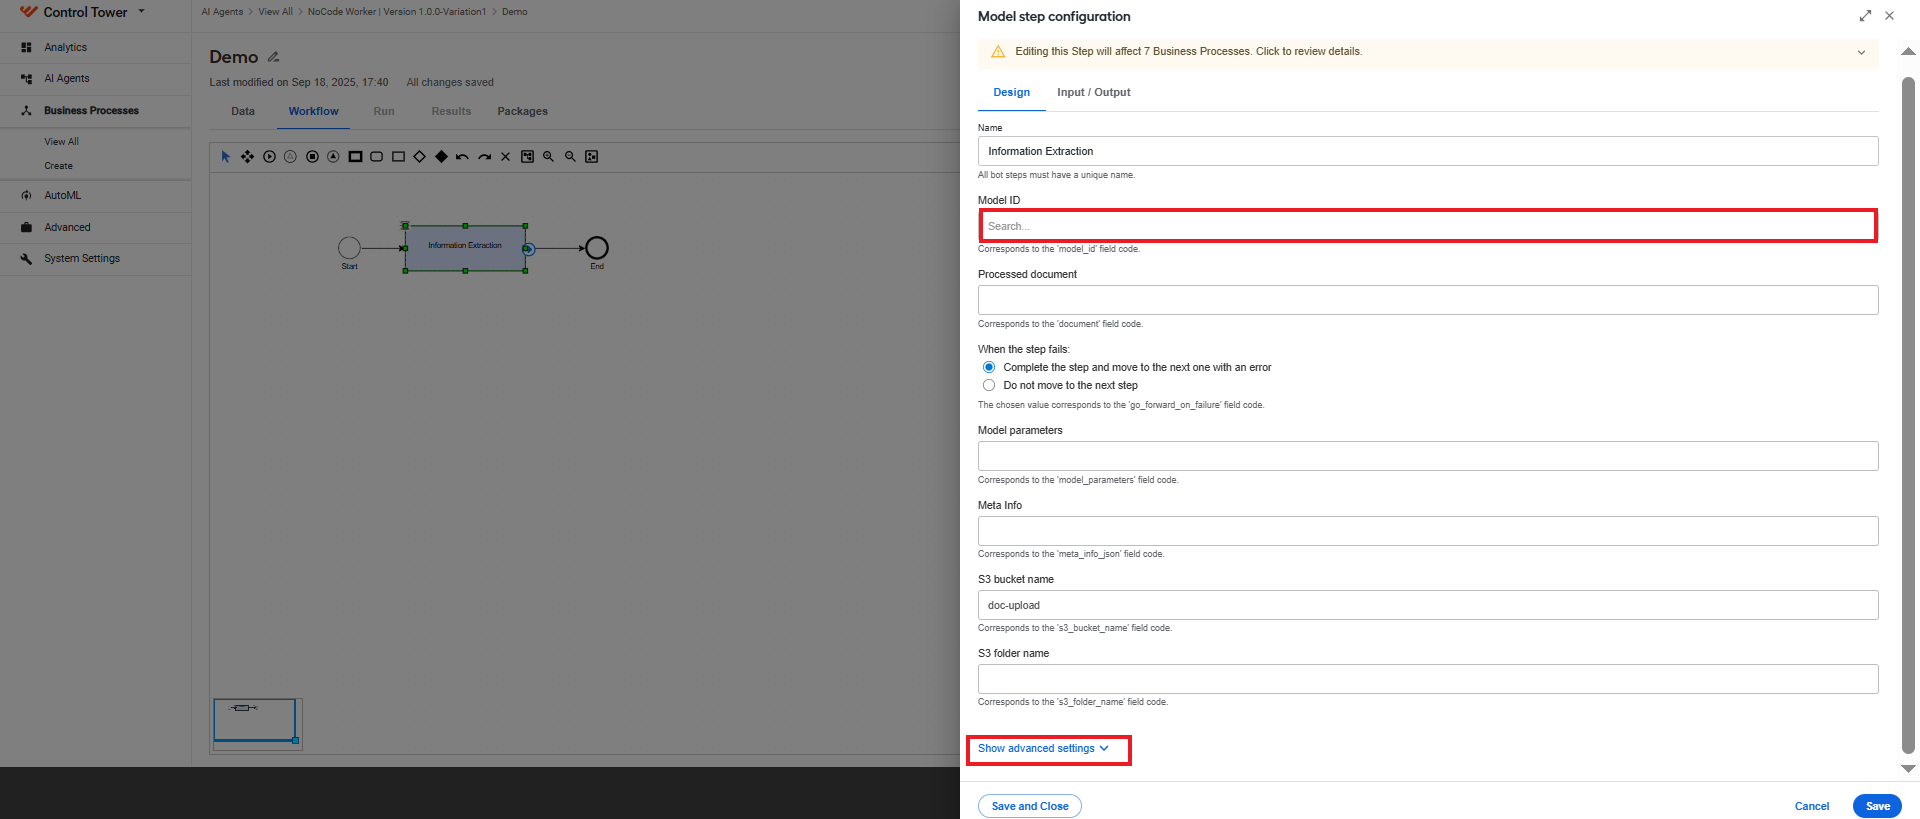Select the four-way pan tool

[247, 157]
